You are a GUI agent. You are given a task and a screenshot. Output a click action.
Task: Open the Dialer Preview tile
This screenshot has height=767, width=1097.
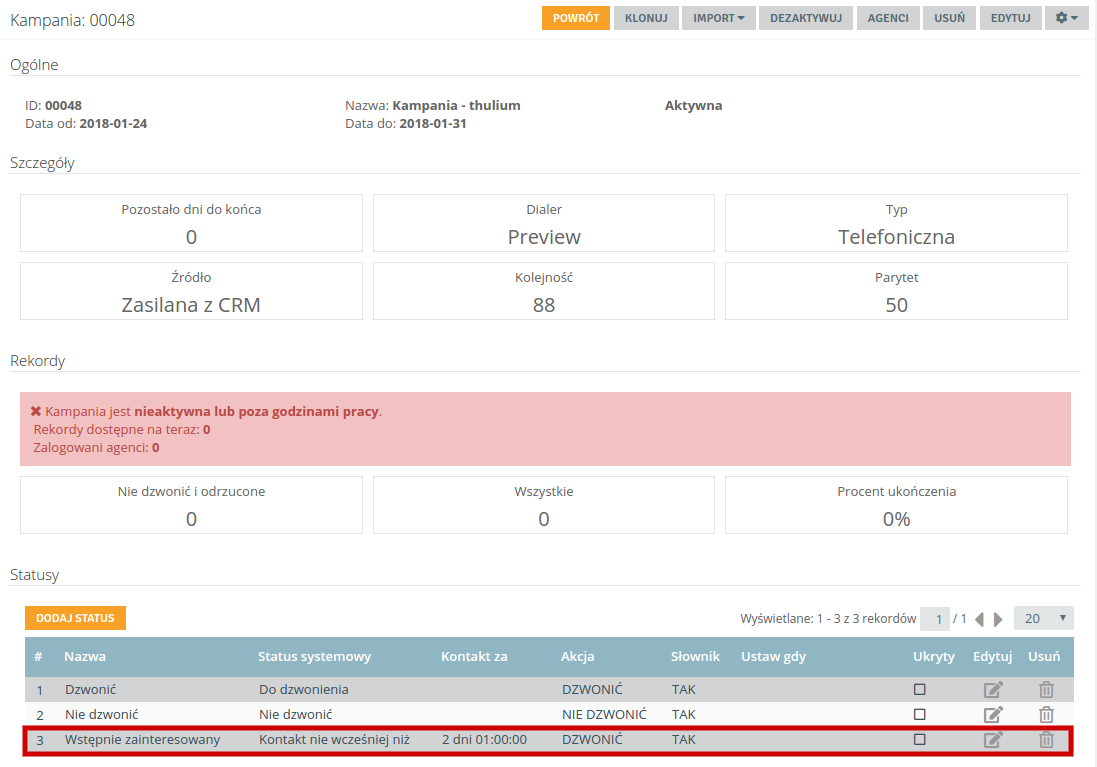(x=544, y=223)
